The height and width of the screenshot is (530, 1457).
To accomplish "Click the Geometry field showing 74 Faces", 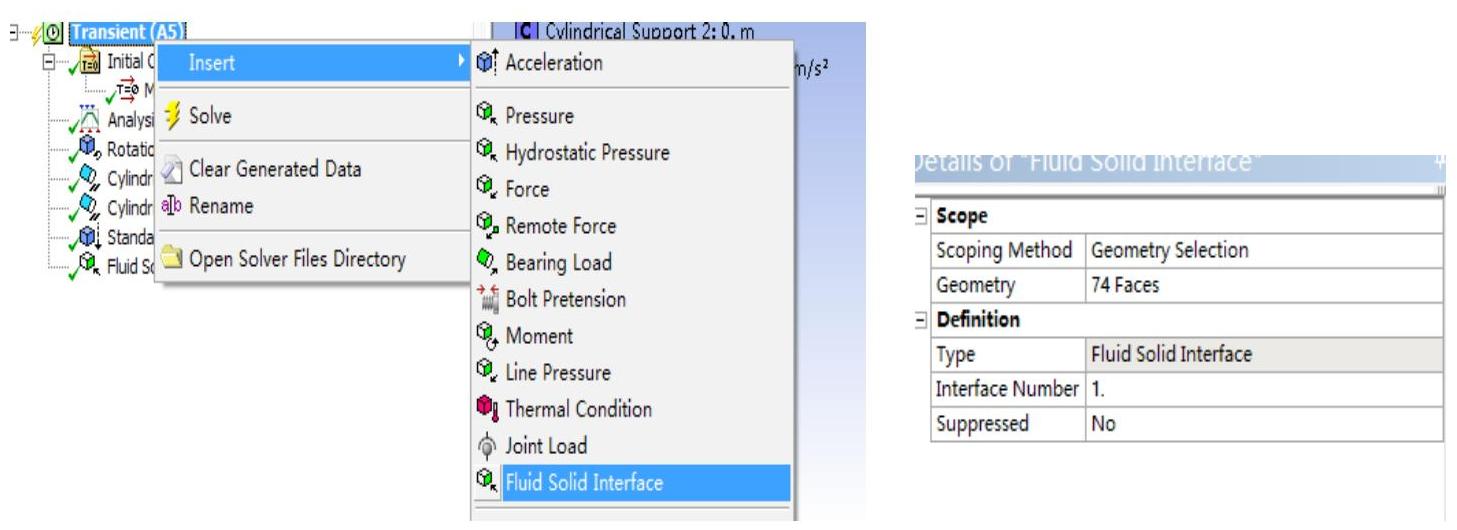I will 1264,285.
